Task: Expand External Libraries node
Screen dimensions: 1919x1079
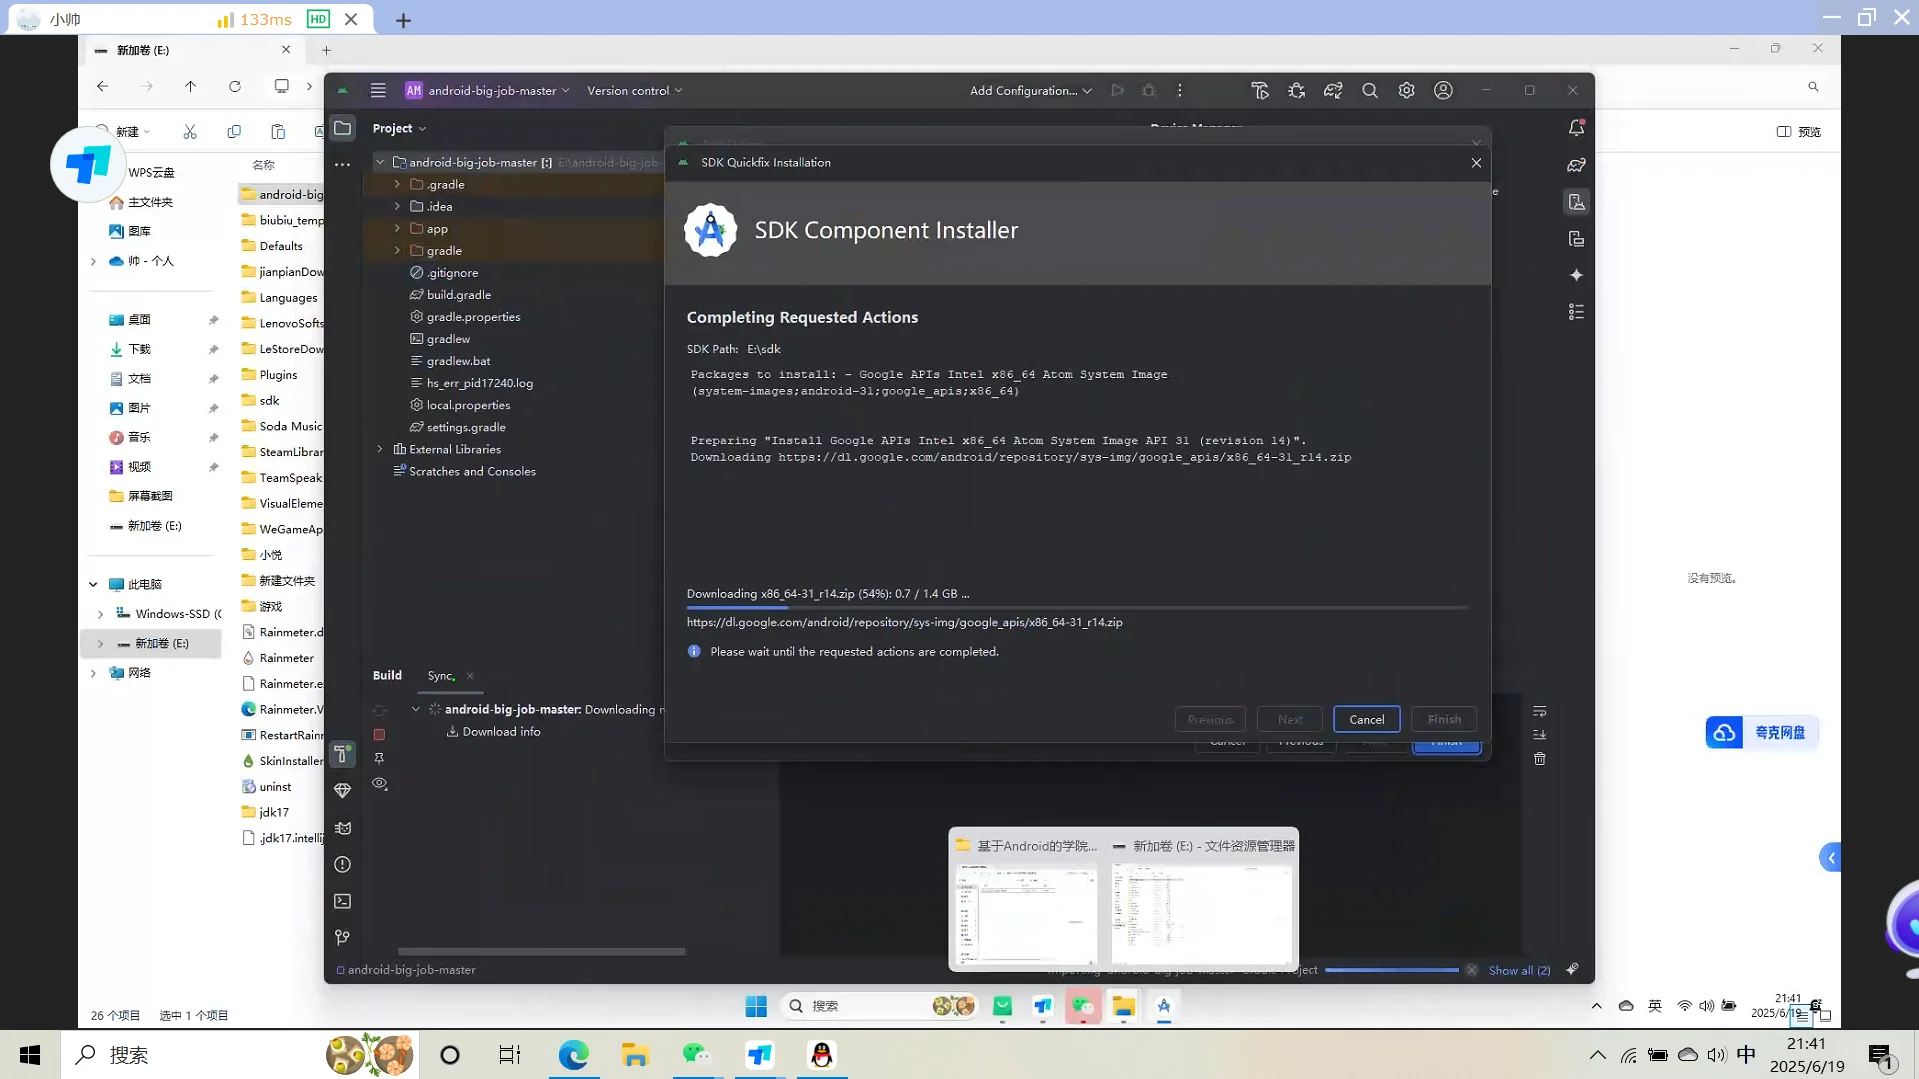Action: coord(380,450)
